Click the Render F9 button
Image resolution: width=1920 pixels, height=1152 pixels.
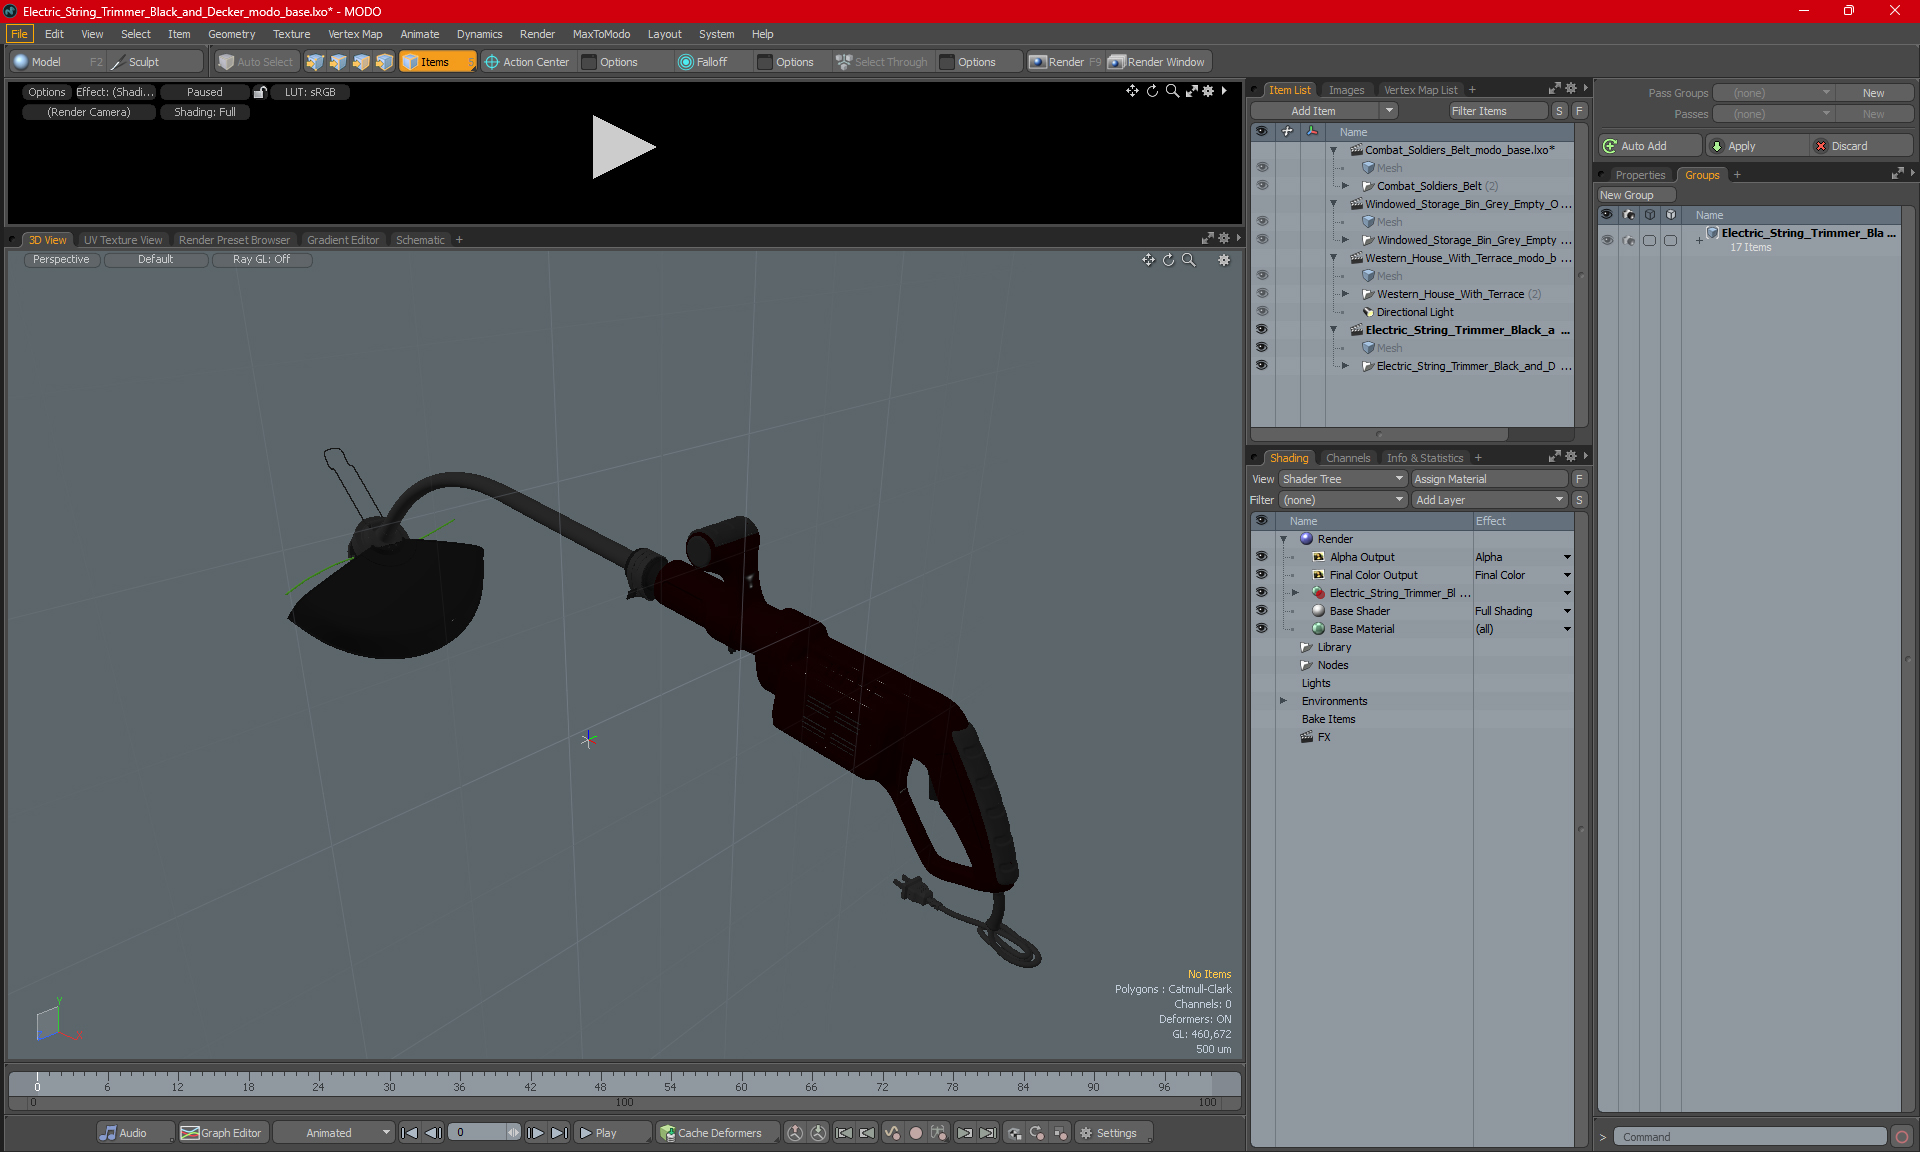pos(1065,62)
